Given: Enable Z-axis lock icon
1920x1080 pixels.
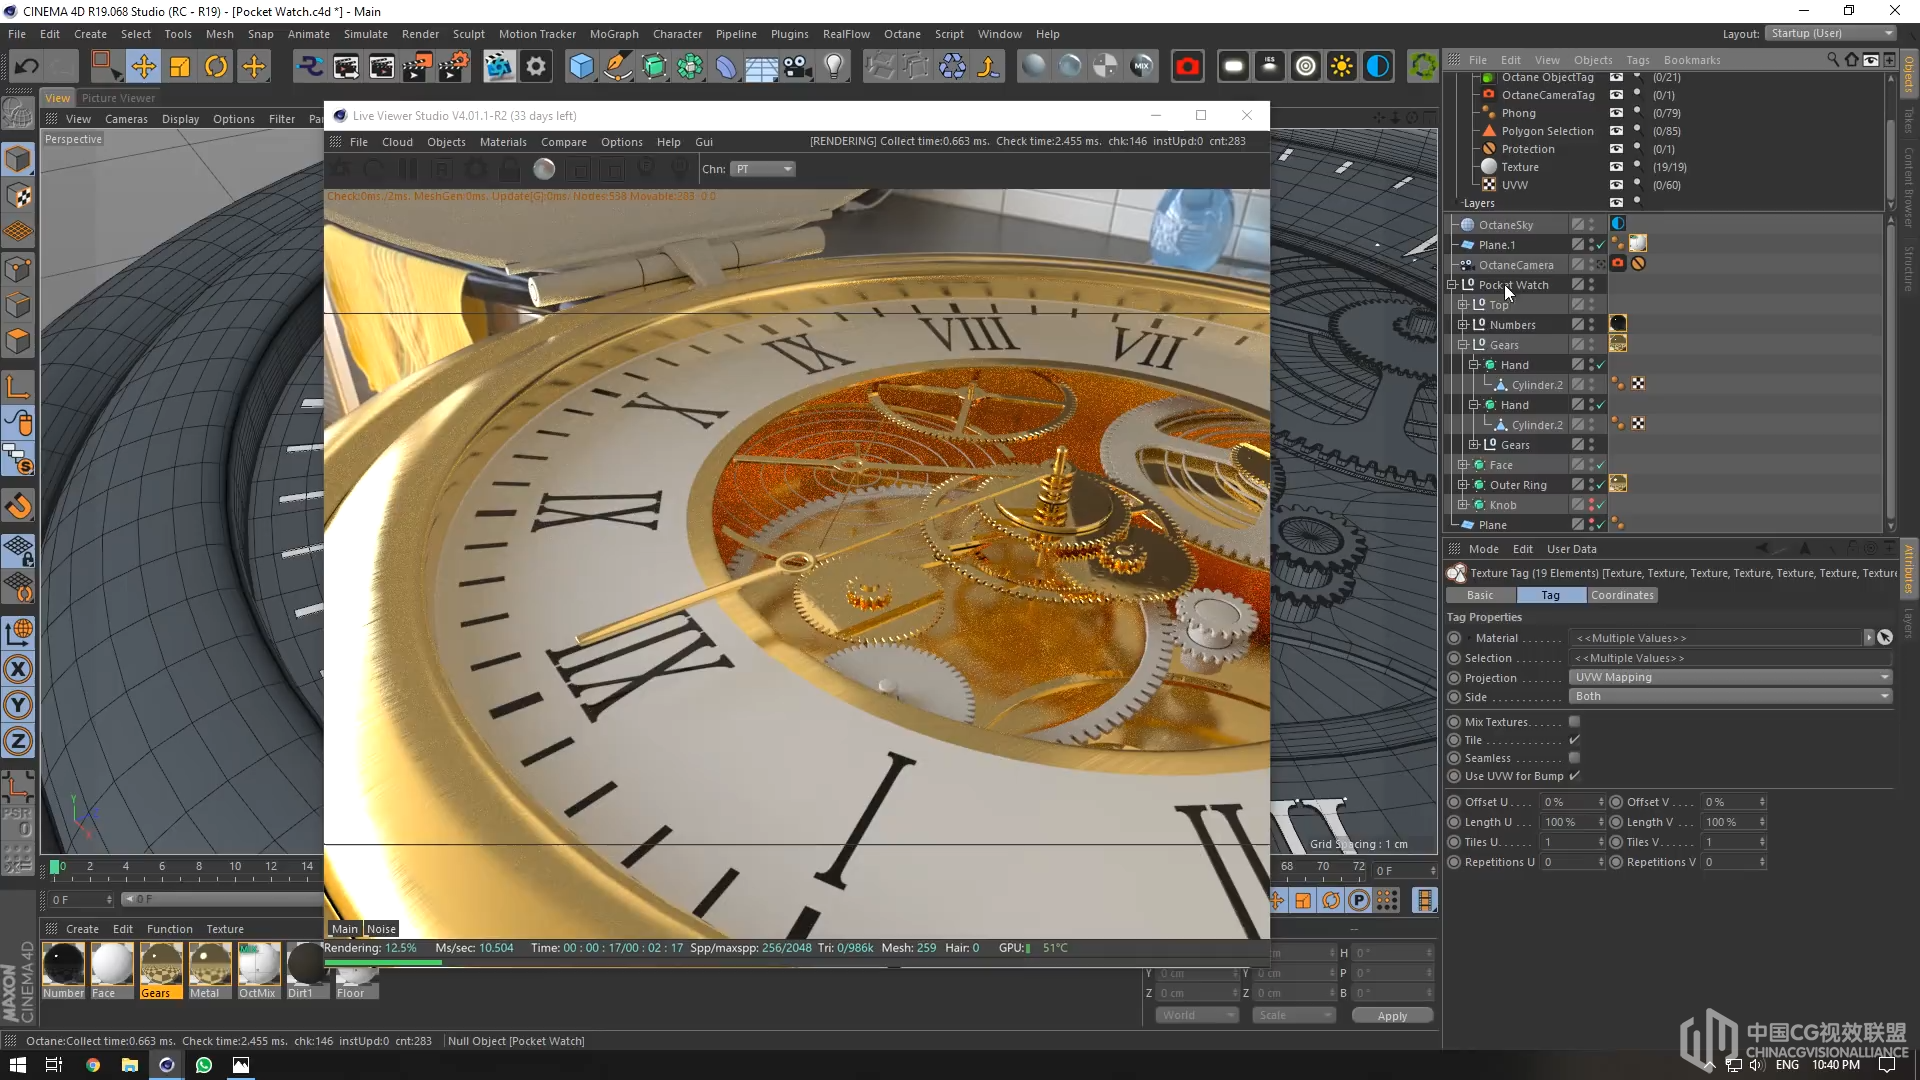Looking at the screenshot, I should pyautogui.click(x=18, y=741).
